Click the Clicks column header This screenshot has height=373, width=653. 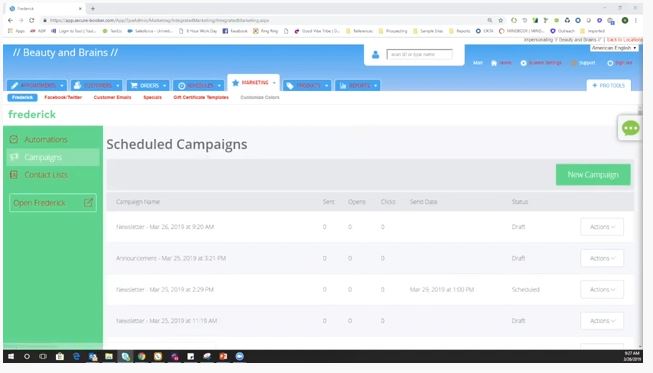tap(388, 202)
